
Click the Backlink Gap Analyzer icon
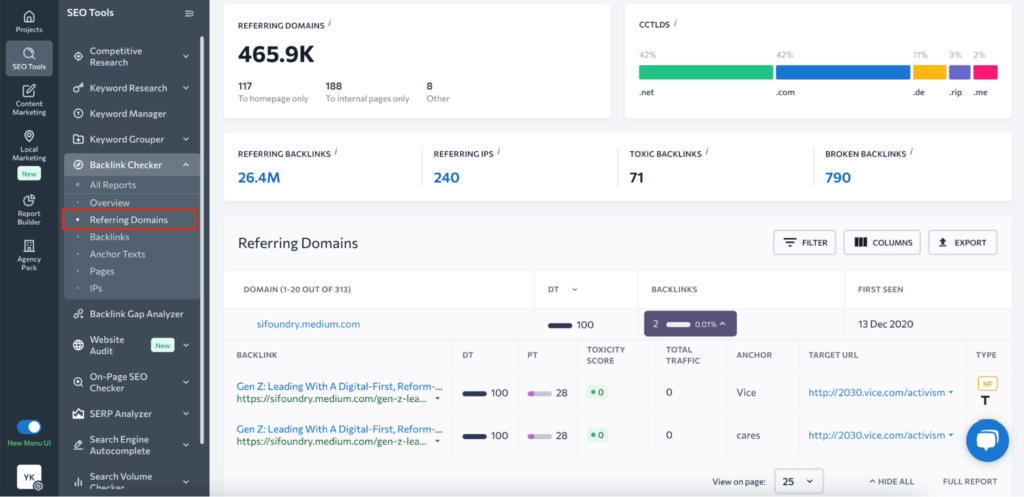[x=78, y=314]
